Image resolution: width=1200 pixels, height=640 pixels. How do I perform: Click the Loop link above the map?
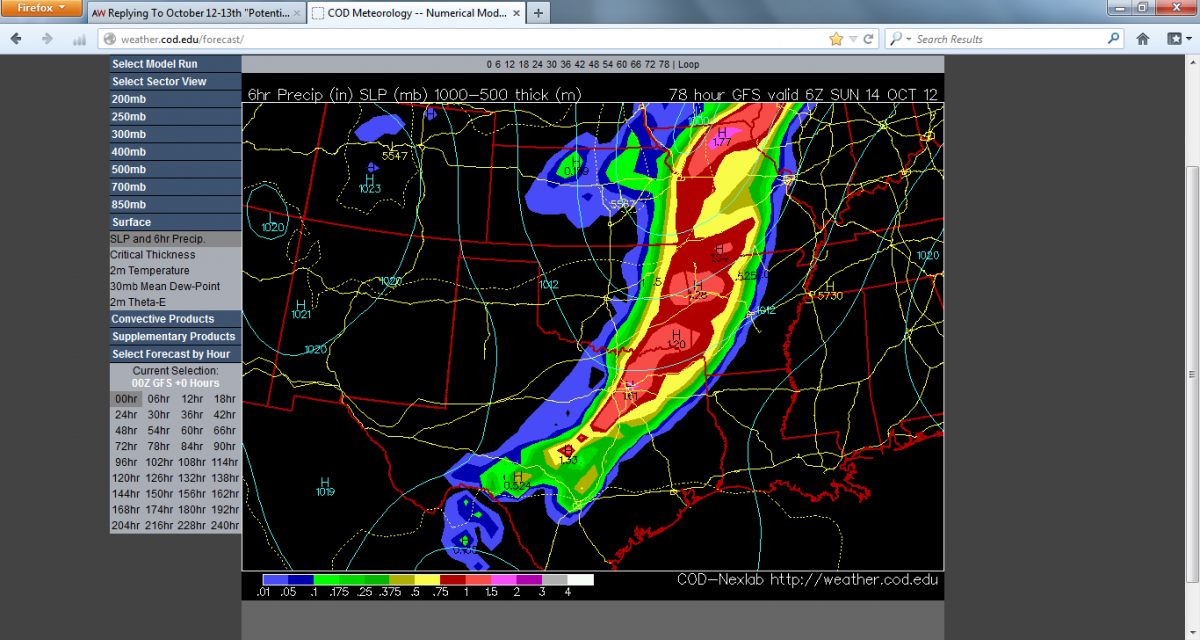tap(688, 64)
